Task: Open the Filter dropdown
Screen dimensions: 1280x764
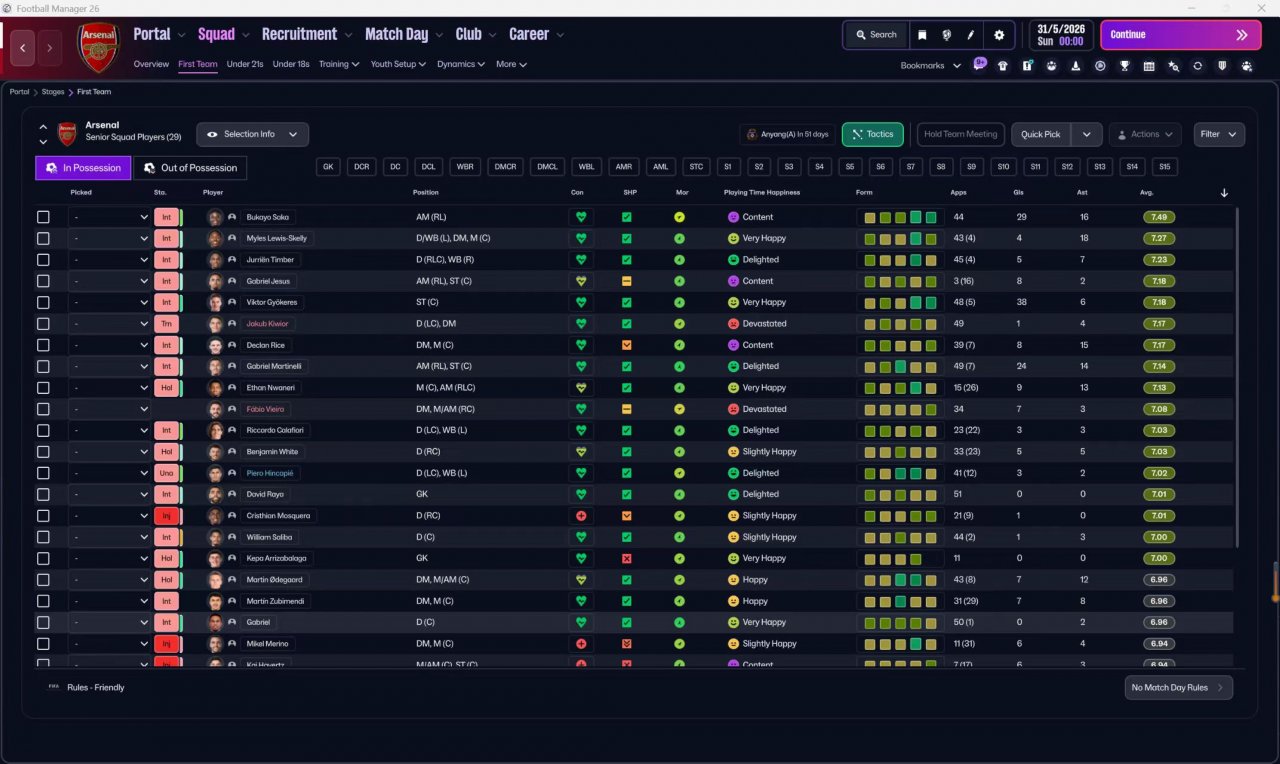Action: (1219, 134)
